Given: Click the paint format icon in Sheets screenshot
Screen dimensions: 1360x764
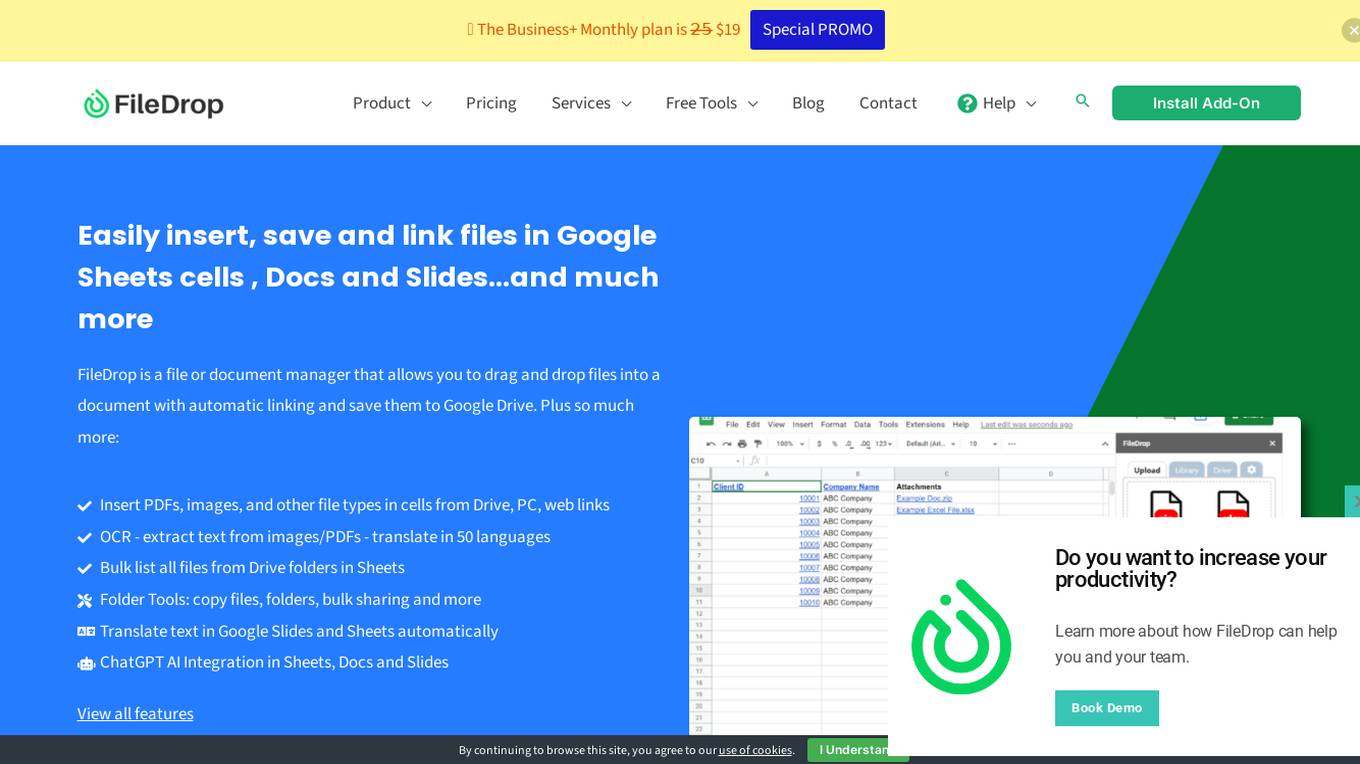Looking at the screenshot, I should click(758, 444).
